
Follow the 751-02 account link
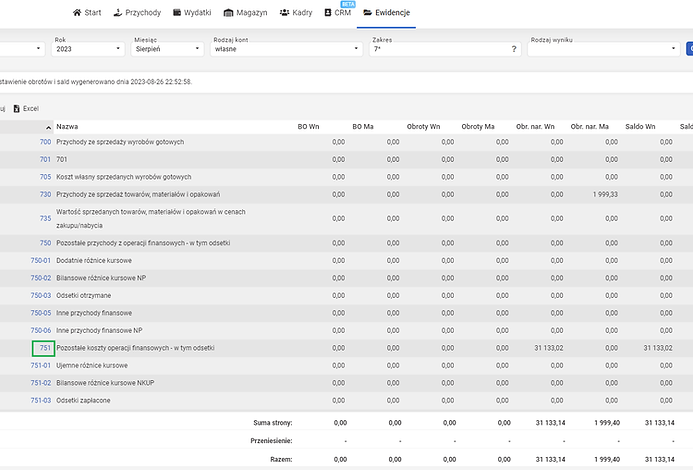click(x=40, y=383)
